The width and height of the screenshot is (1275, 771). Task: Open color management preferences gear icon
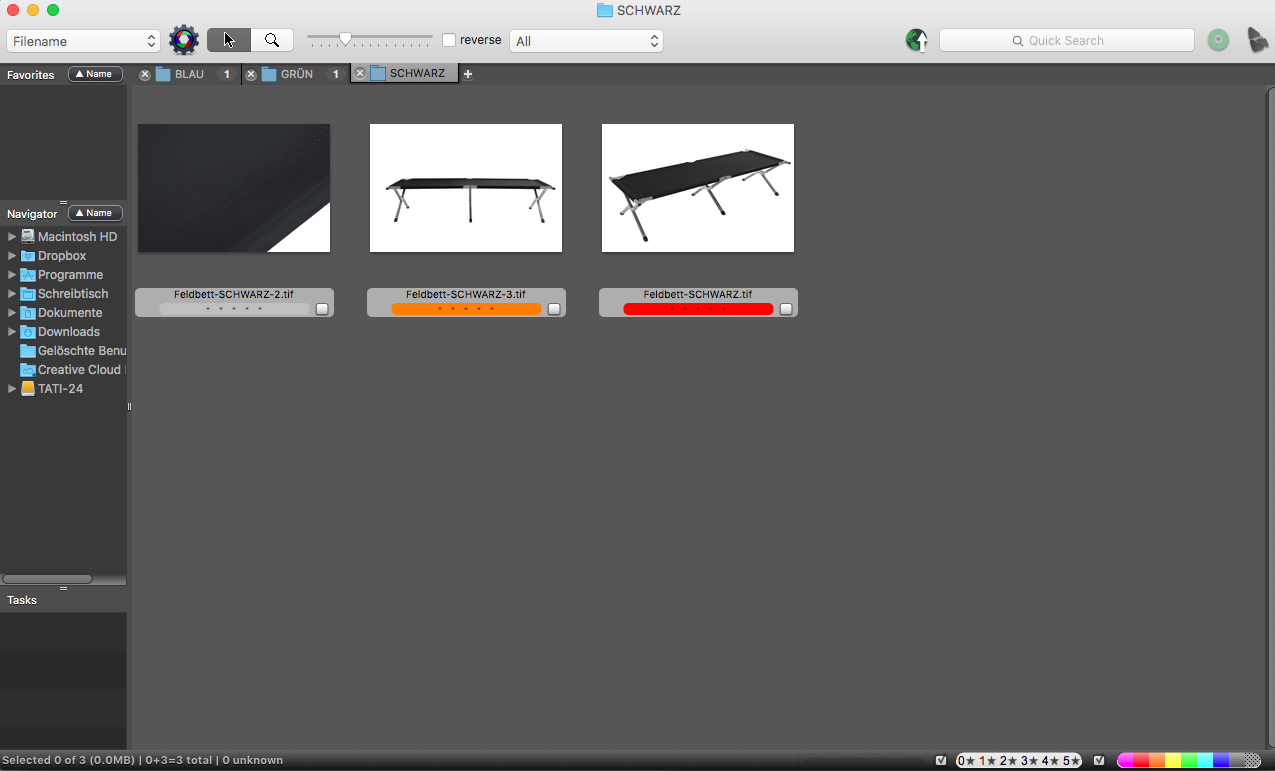[184, 40]
